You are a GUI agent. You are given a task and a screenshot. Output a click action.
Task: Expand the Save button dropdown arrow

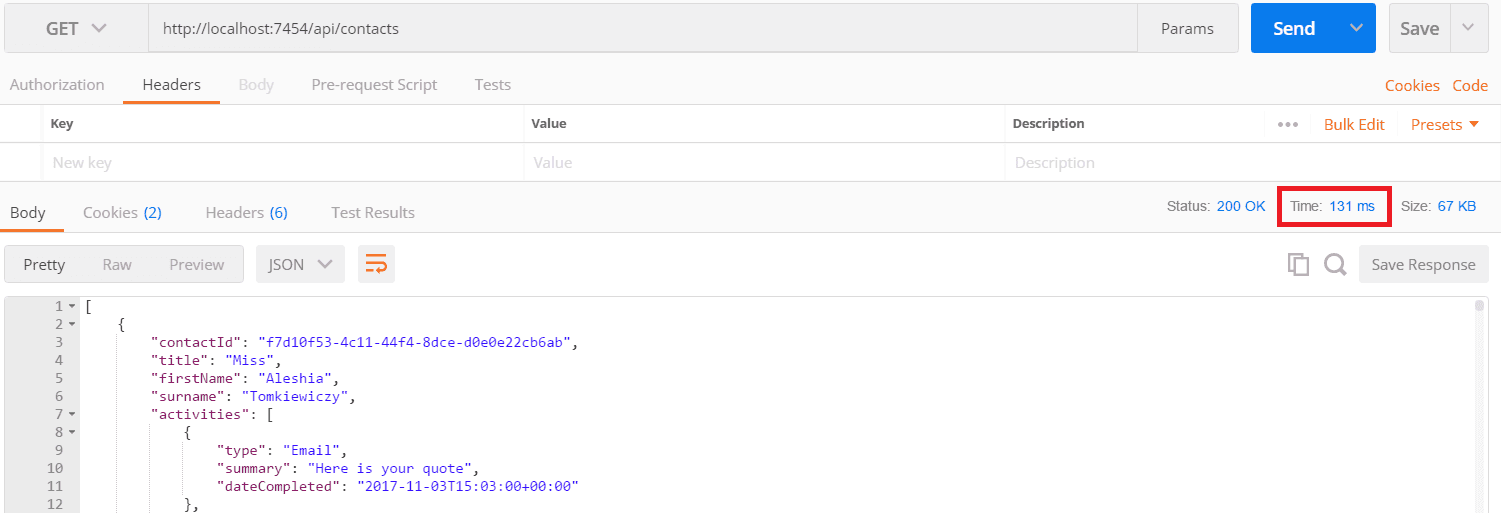click(1468, 29)
